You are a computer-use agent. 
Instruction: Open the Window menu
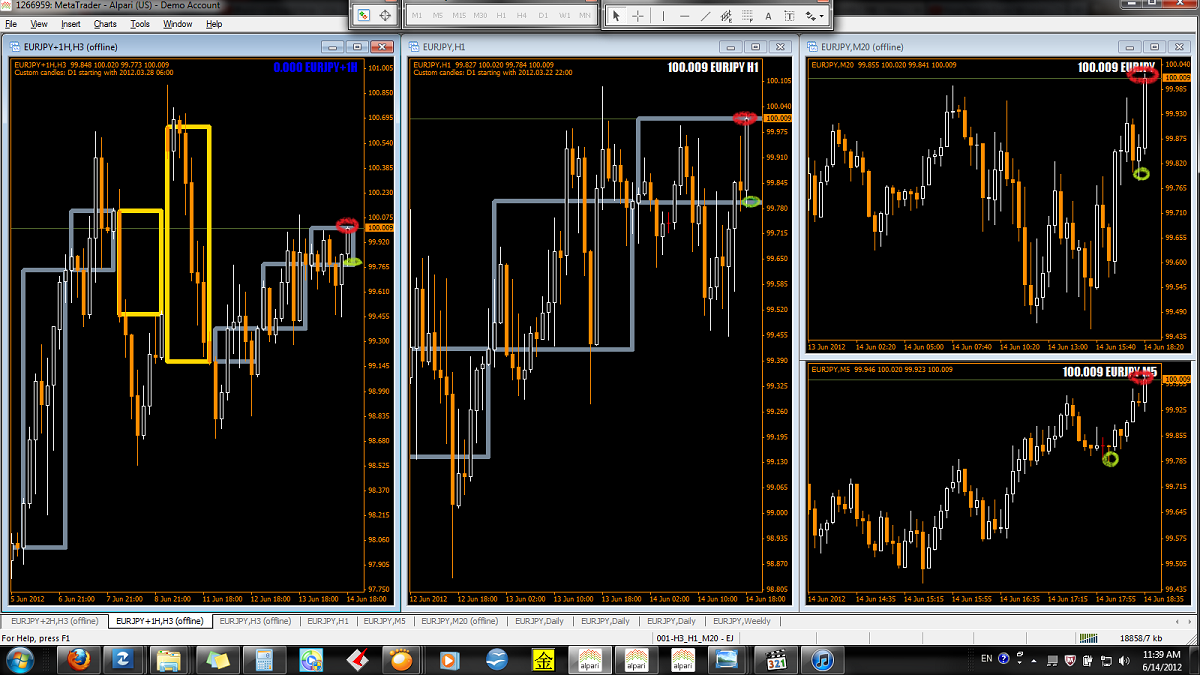[178, 23]
